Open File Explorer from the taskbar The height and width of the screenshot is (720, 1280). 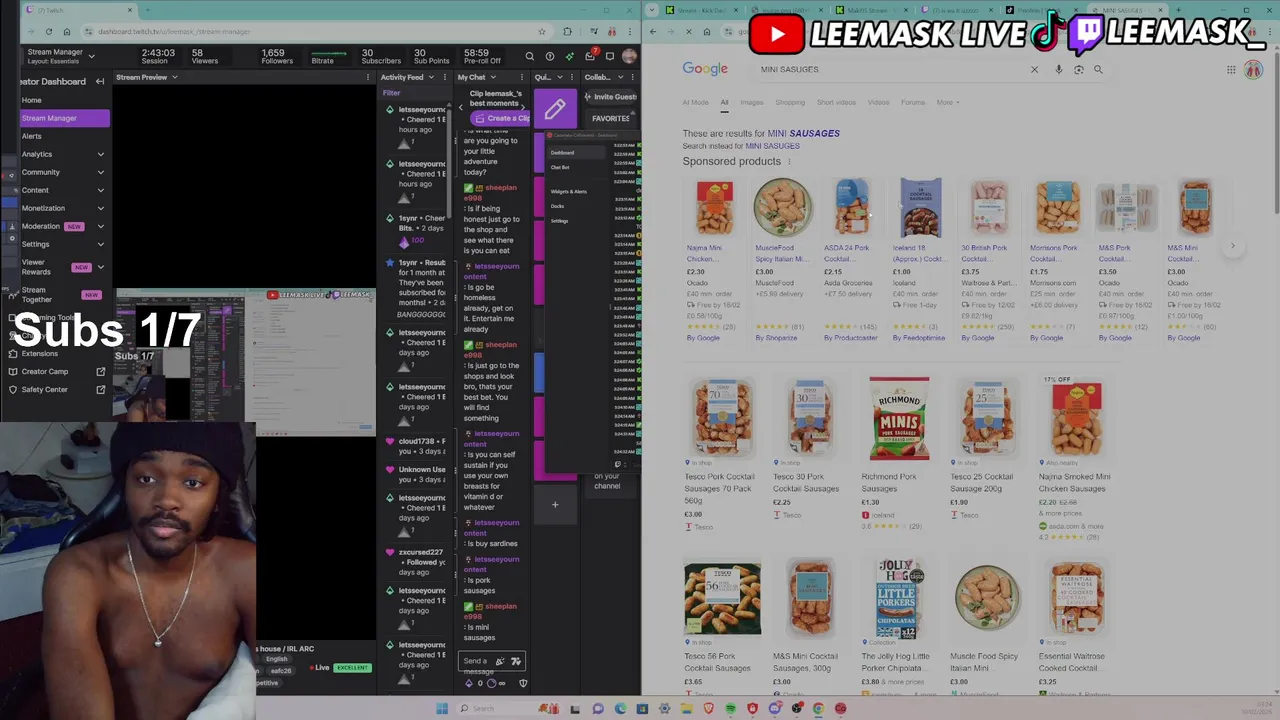[x=687, y=708]
